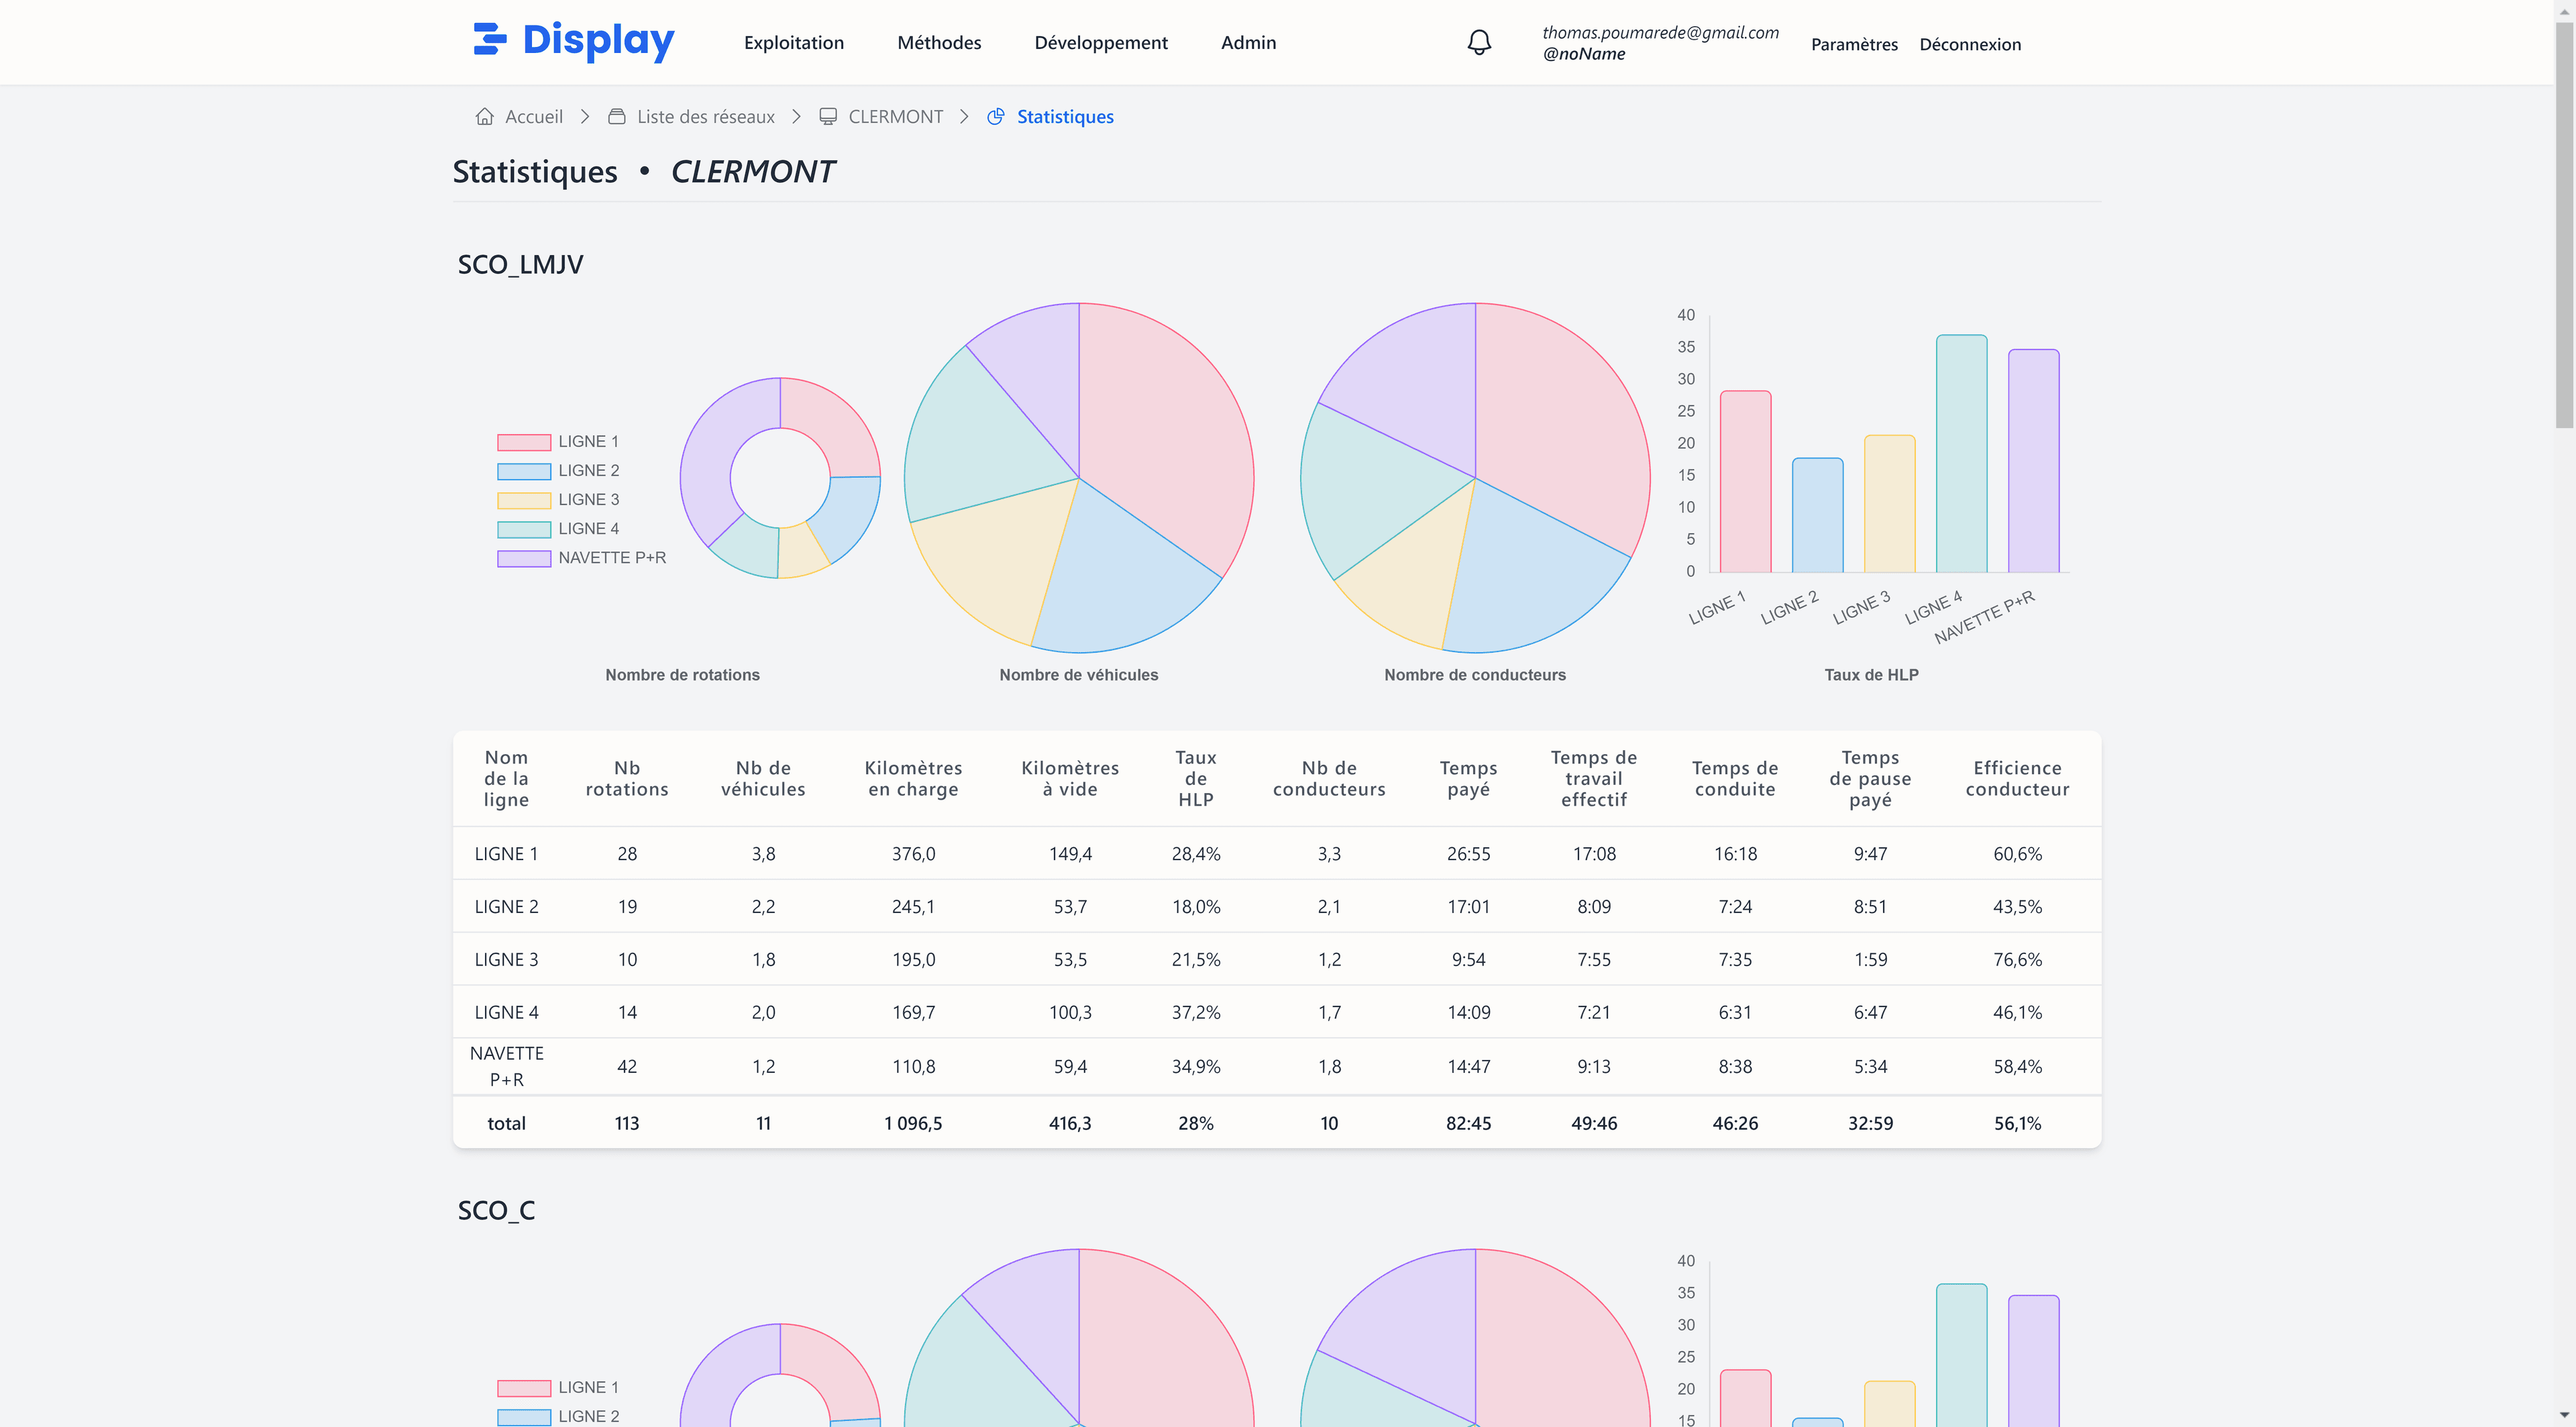The height and width of the screenshot is (1427, 2576).
Task: Click the SCO_C section heading
Action: pos(496,1210)
